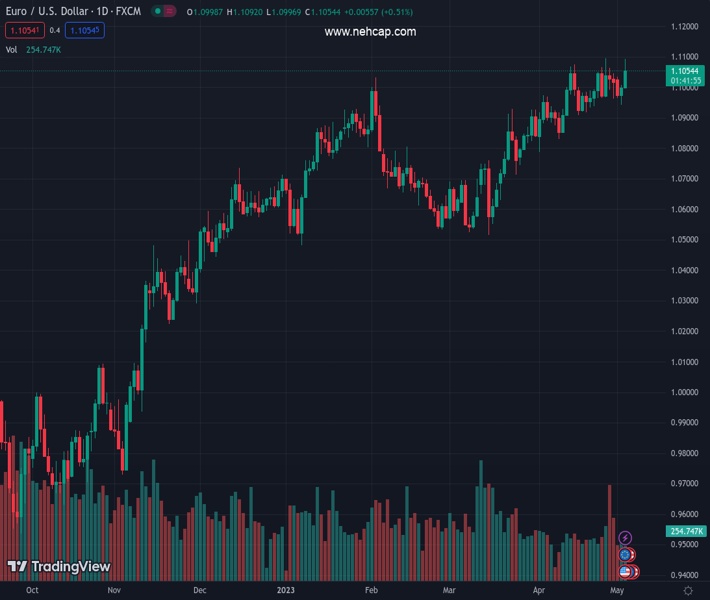710x600 pixels.
Task: Click the spread value 0.4 between prices
Action: tap(55, 30)
